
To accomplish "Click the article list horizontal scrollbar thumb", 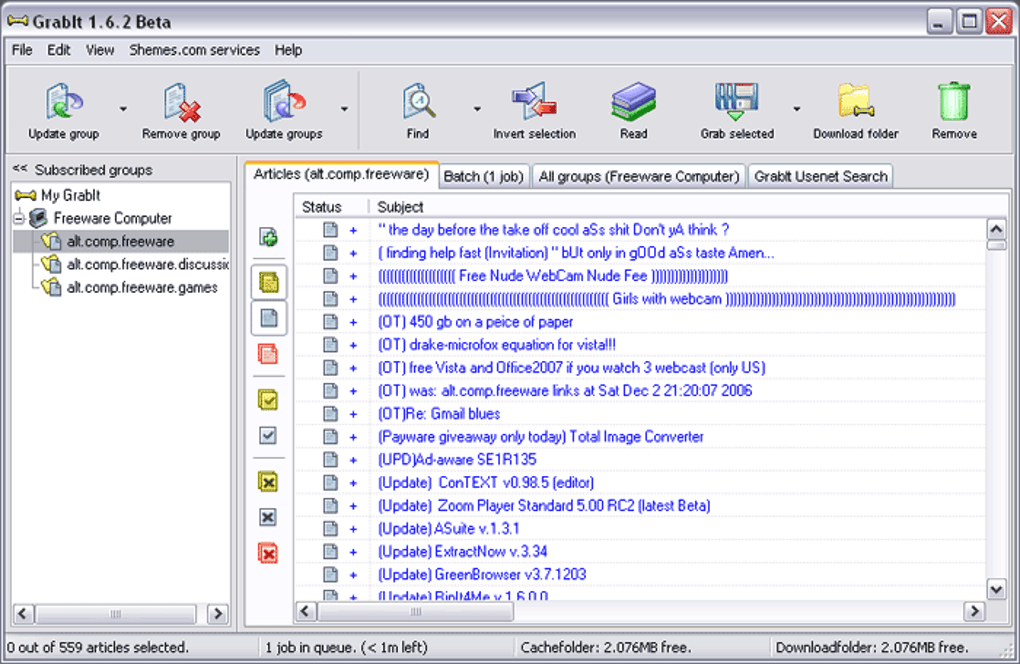I will (416, 611).
